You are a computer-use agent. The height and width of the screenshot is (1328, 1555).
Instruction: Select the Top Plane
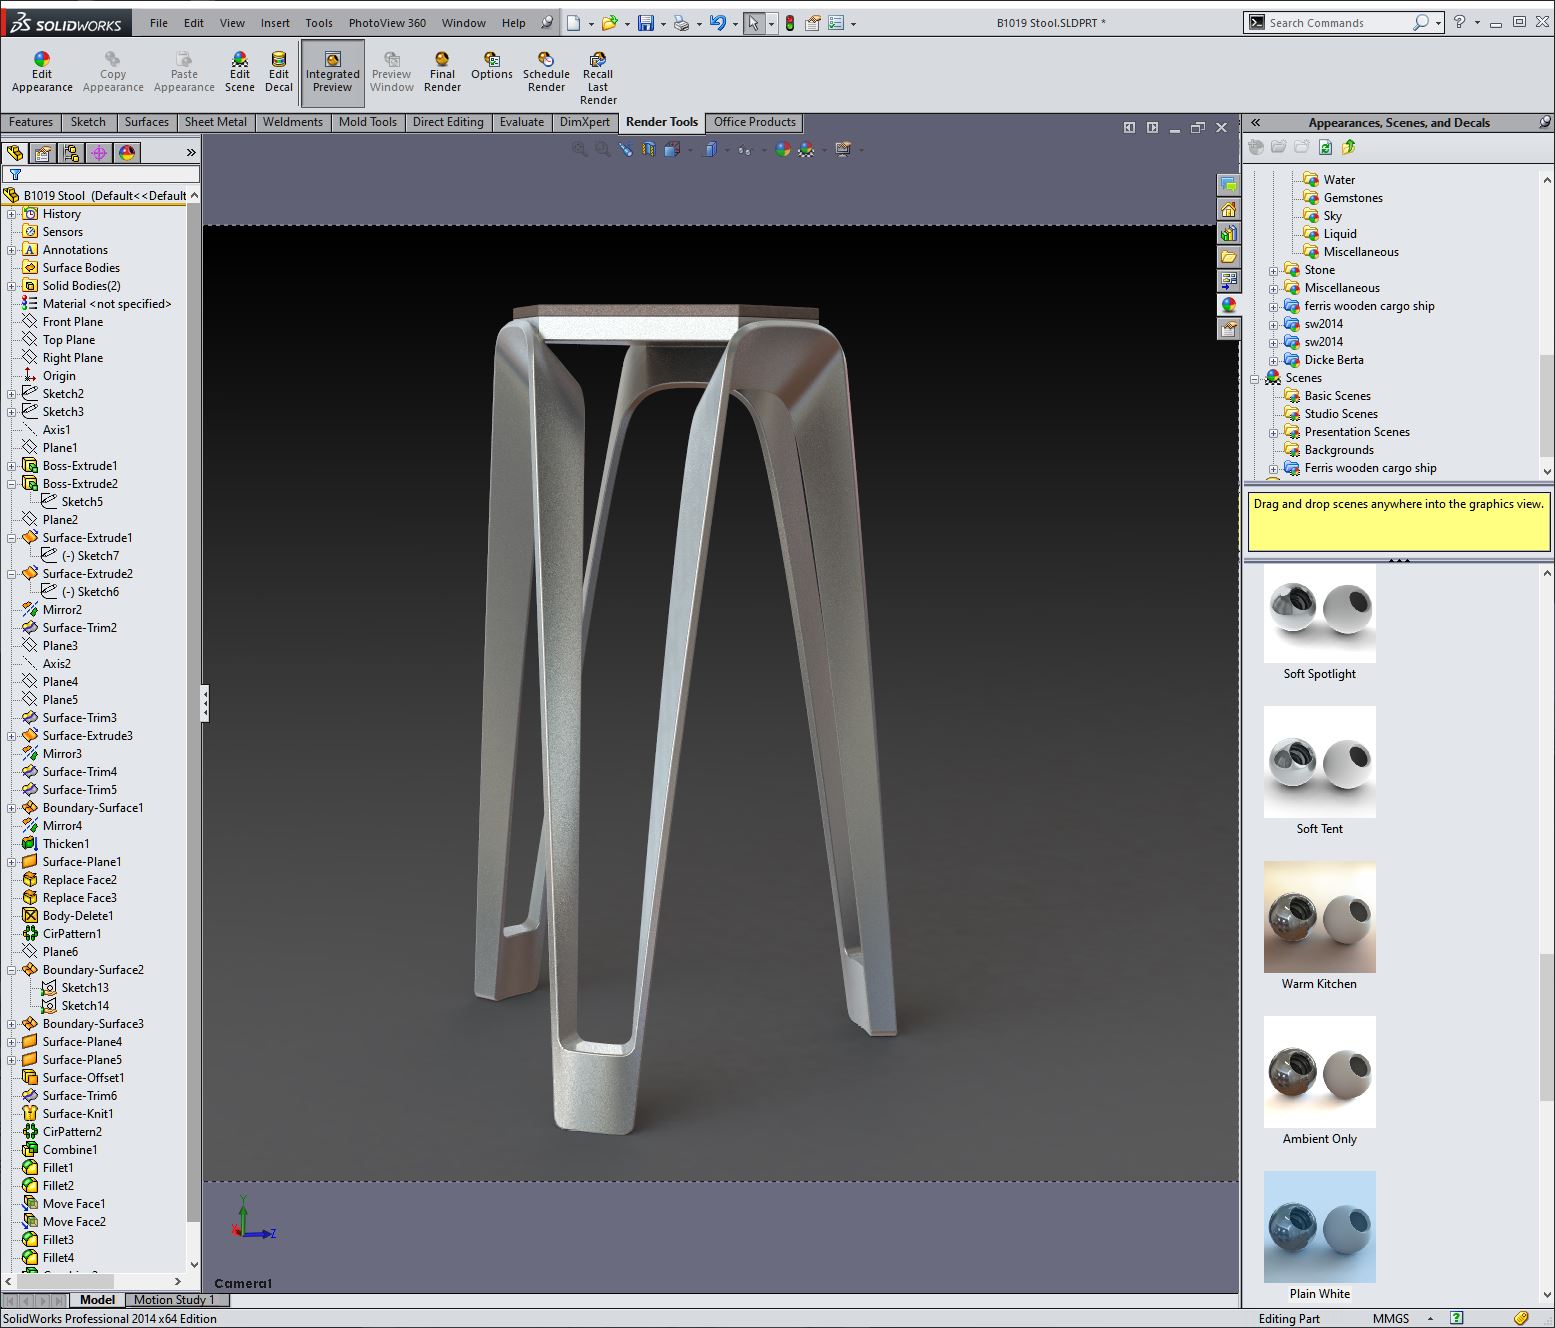(x=68, y=340)
